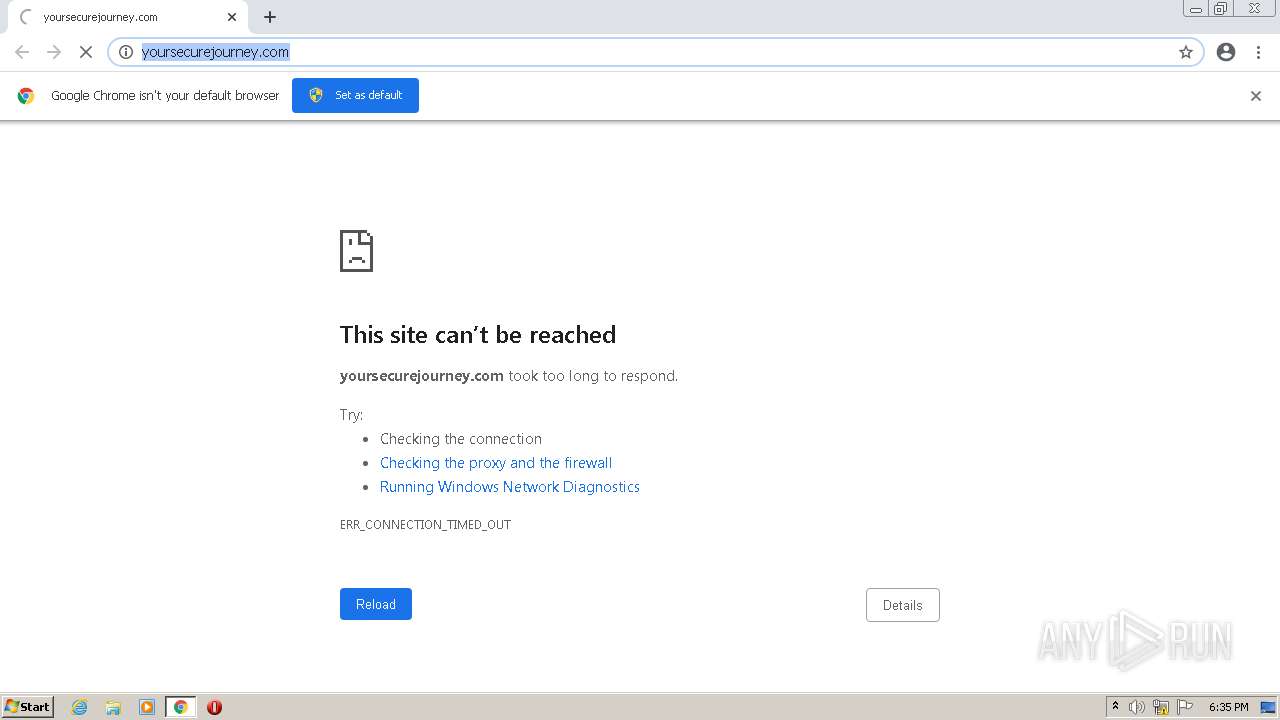
Task: Select the yoursecurejourney.com tab
Action: pyautogui.click(x=127, y=17)
